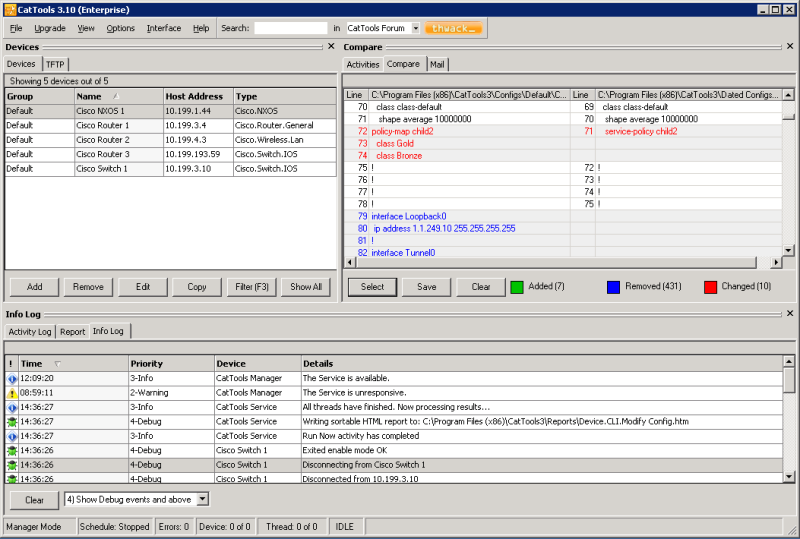Viewport: 800px width, 539px height.
Task: Click the Group column header
Action: coord(40,96)
